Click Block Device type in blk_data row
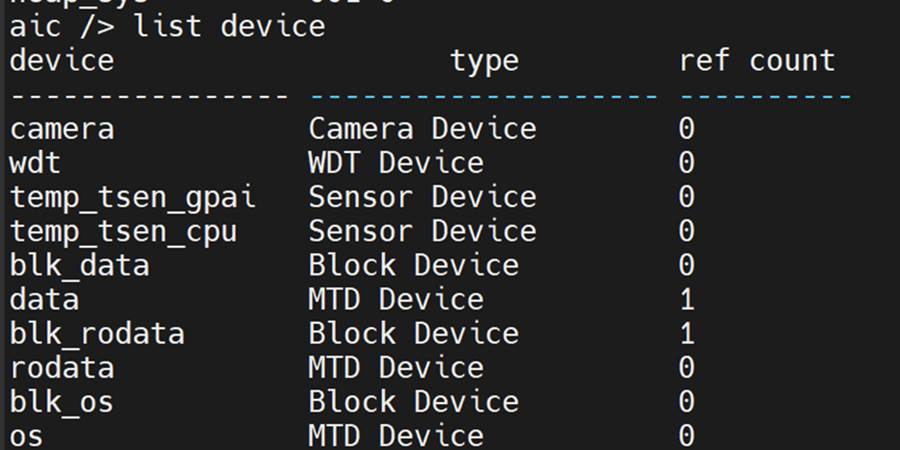This screenshot has width=900, height=450. point(413,265)
